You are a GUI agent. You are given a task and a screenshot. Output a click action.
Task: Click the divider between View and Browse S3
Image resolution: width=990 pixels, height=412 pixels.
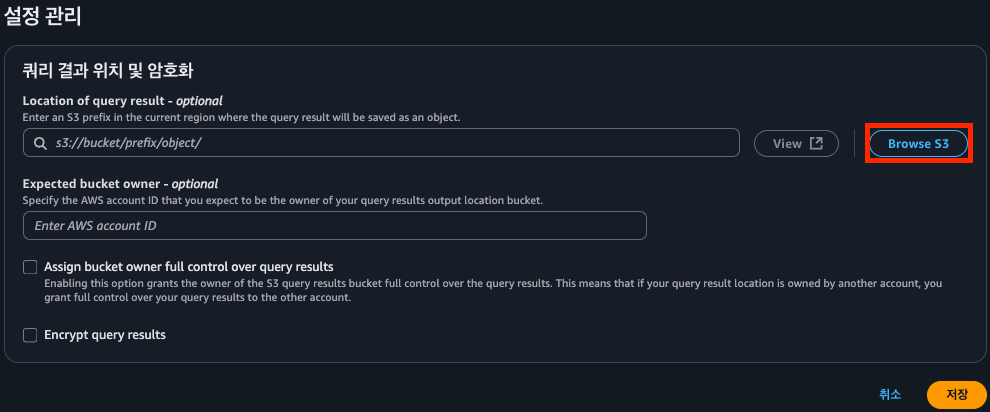pyautogui.click(x=853, y=143)
